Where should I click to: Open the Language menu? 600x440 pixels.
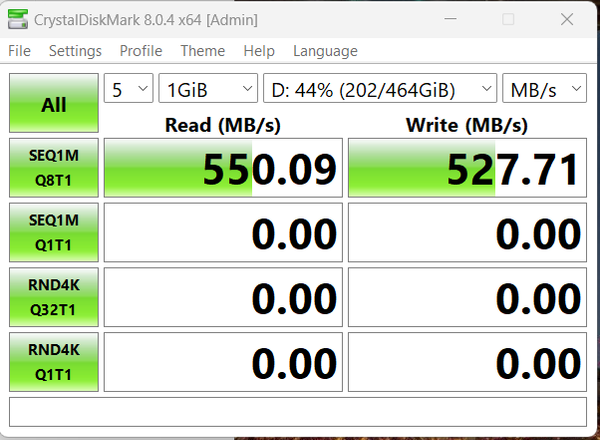(x=325, y=51)
